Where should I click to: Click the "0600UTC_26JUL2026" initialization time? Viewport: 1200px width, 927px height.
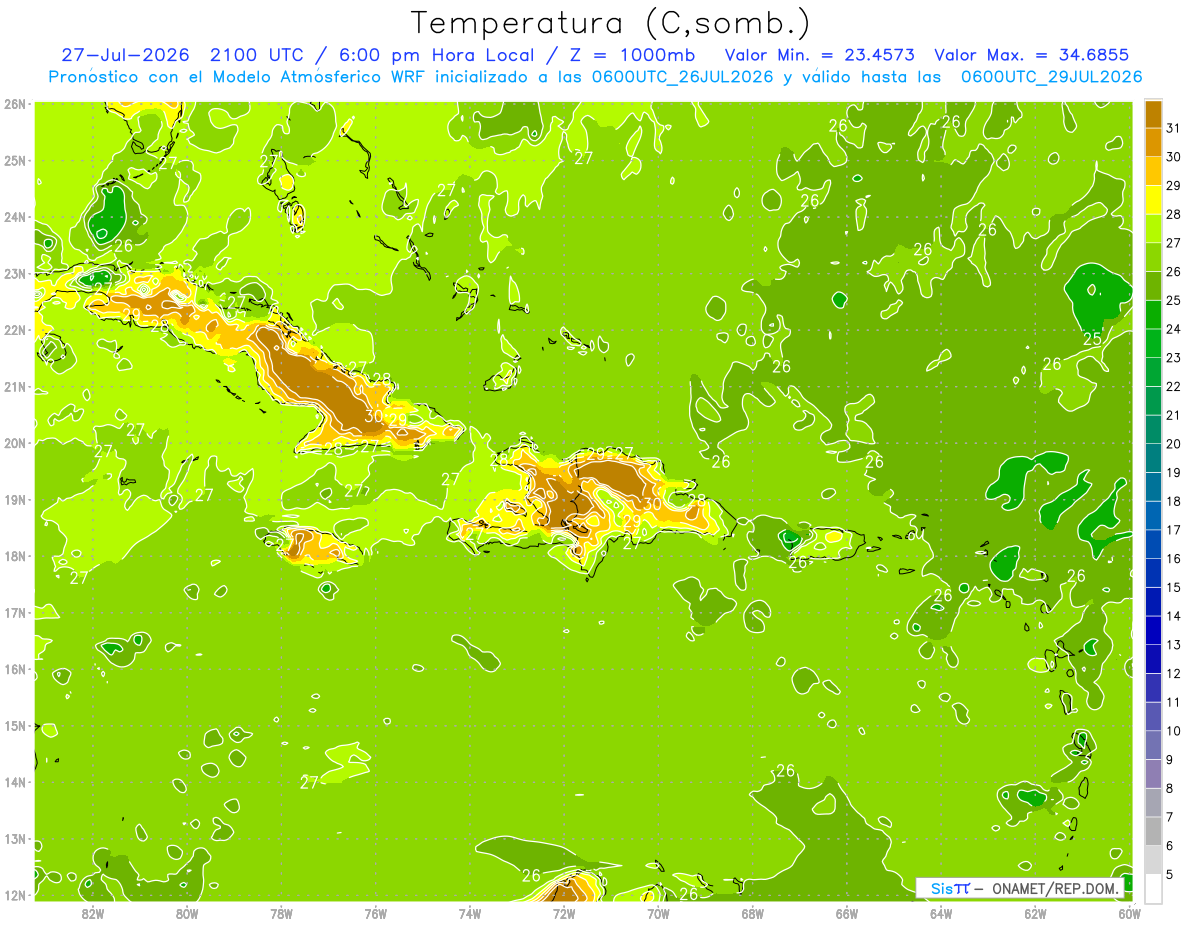pyautogui.click(x=683, y=77)
